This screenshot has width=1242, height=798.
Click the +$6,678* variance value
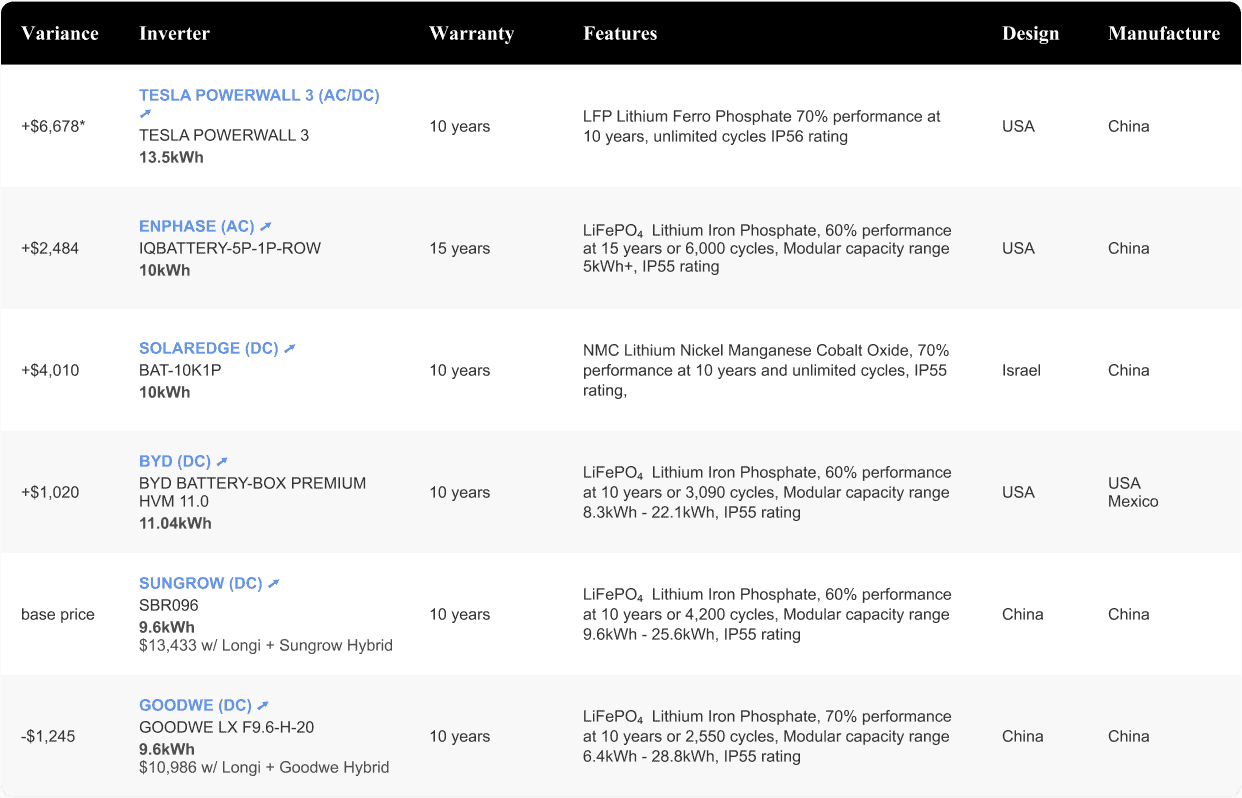point(53,127)
